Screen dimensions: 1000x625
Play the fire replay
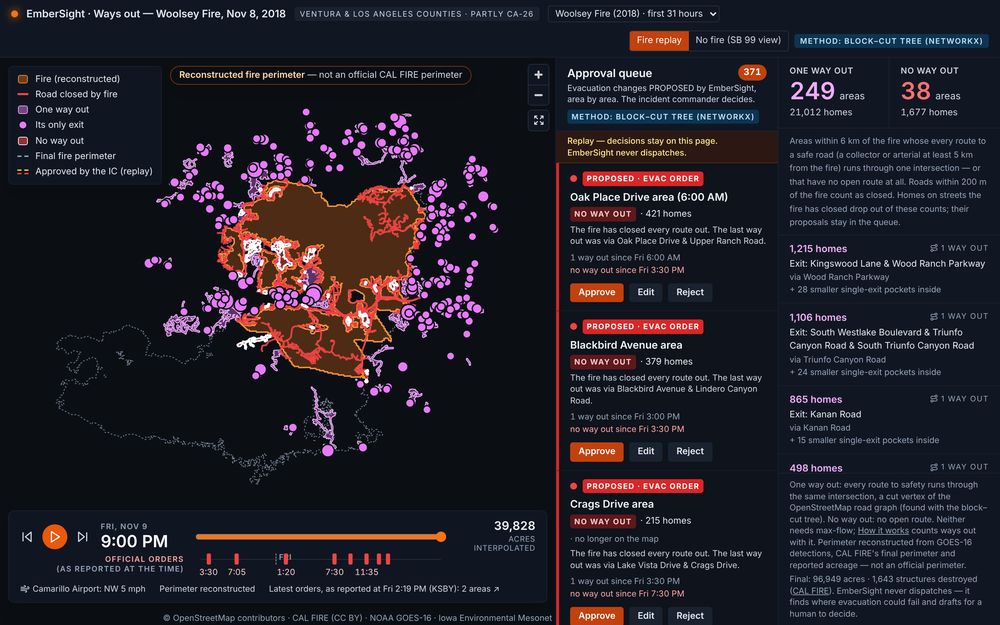[55, 537]
